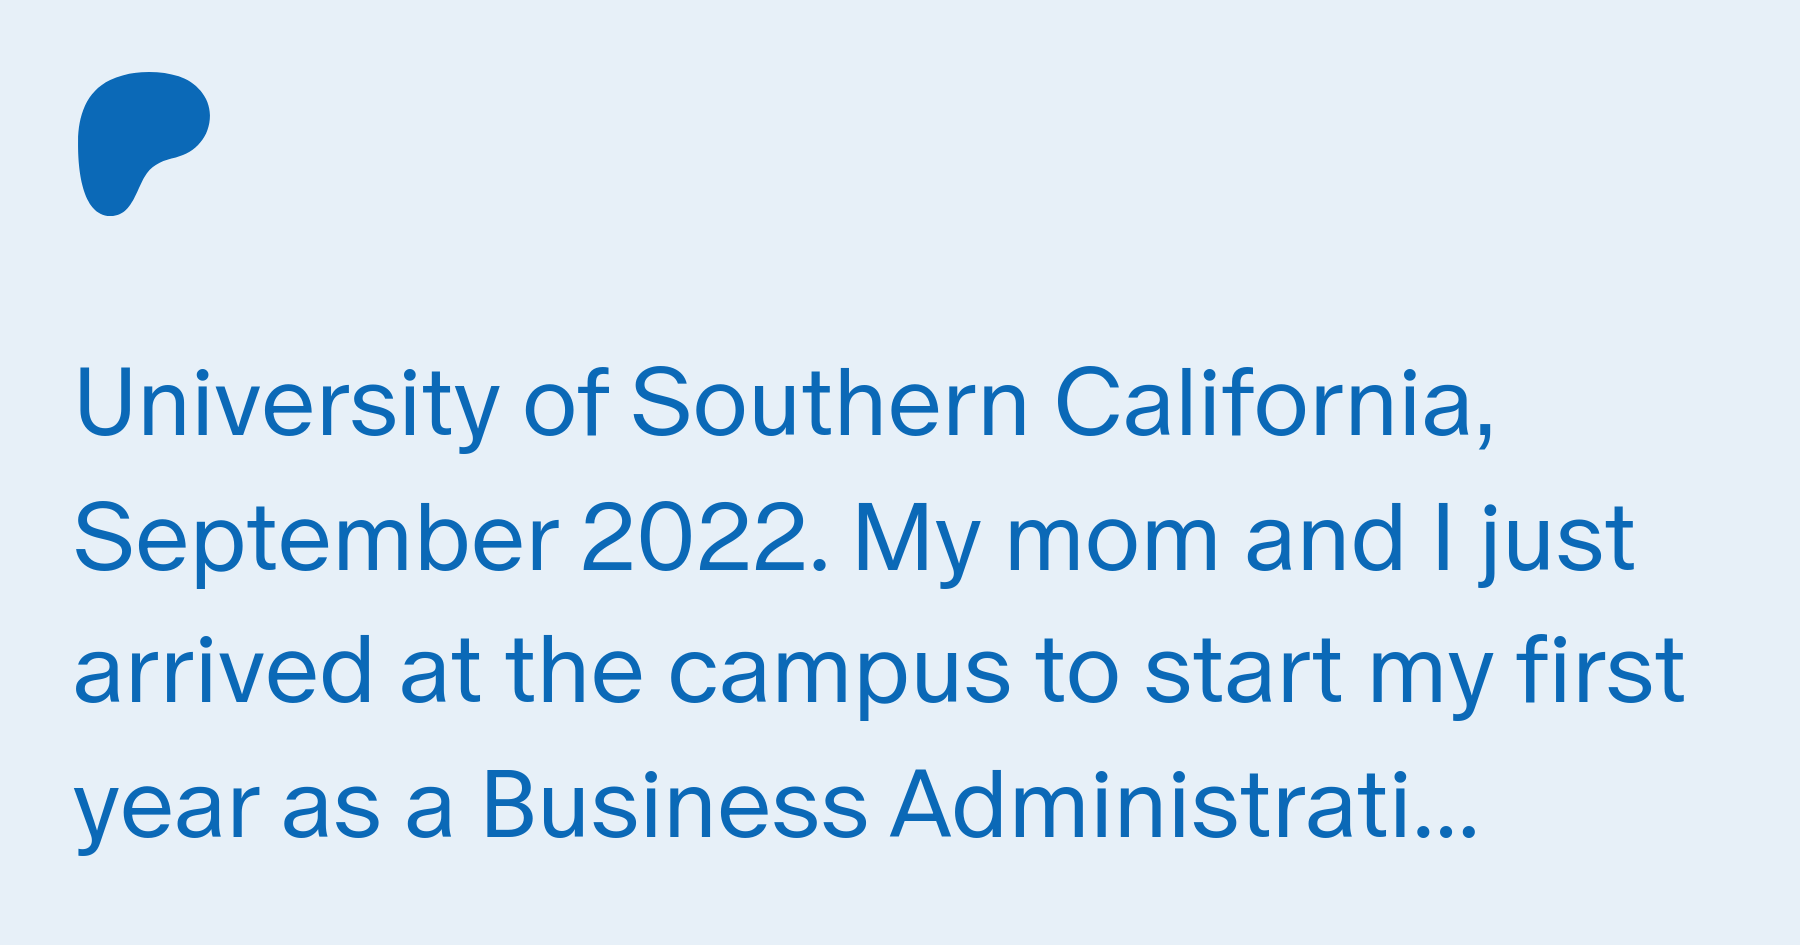Screen dimensions: 1800x945
Task: Click the word "Business" in the text
Action: pyautogui.click(x=675, y=805)
